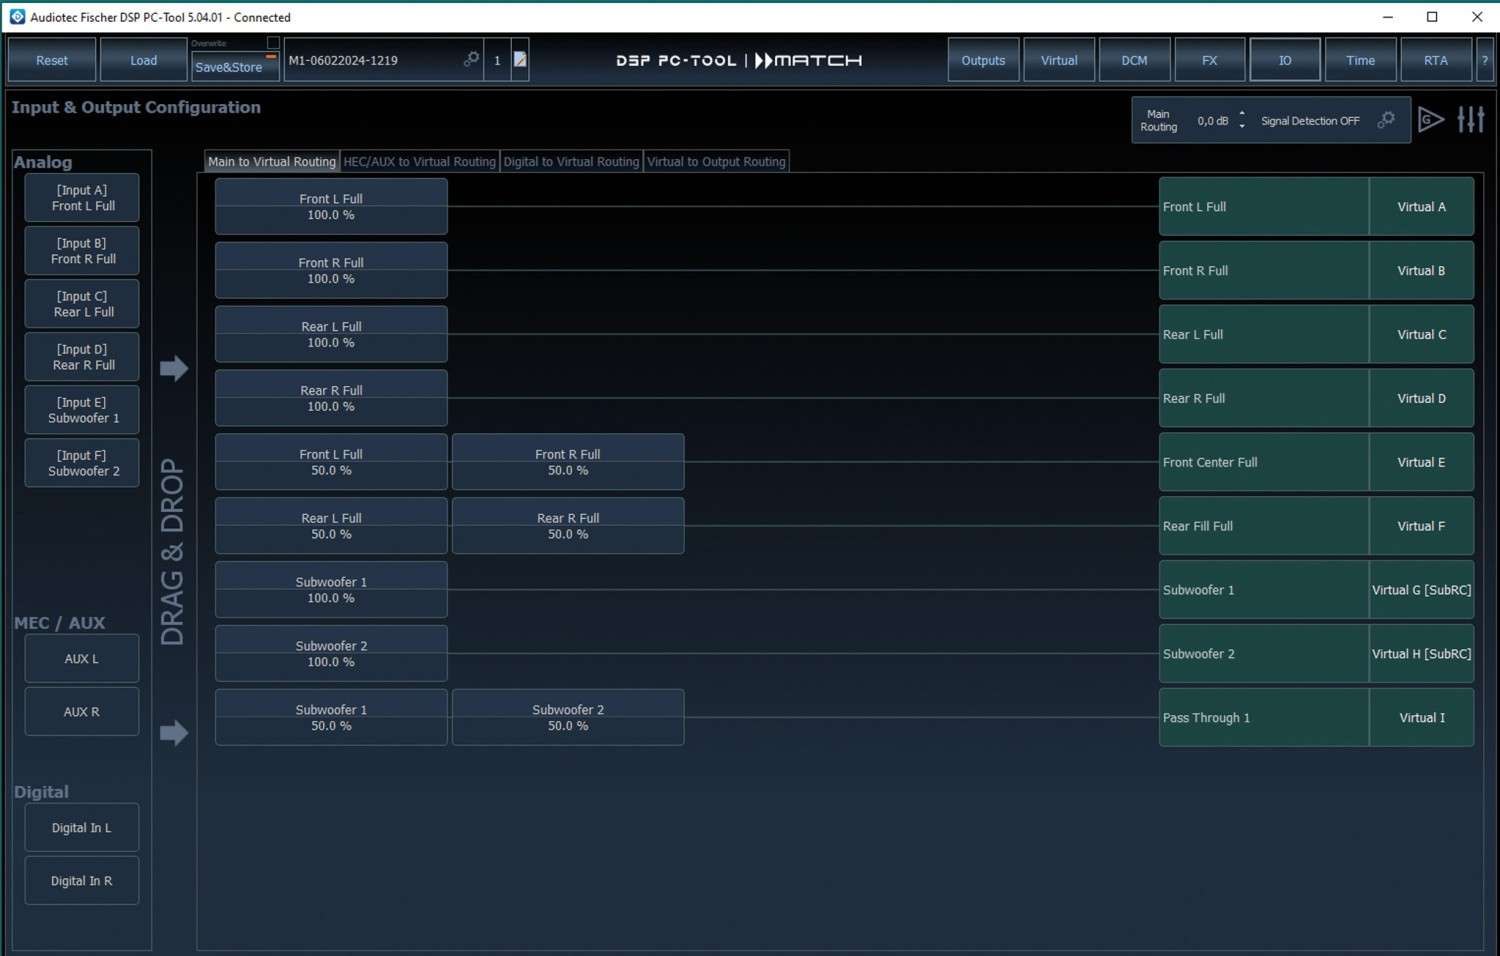Click Subwoofer 2 100.0 % routing block
This screenshot has height=956, width=1500.
click(x=331, y=654)
